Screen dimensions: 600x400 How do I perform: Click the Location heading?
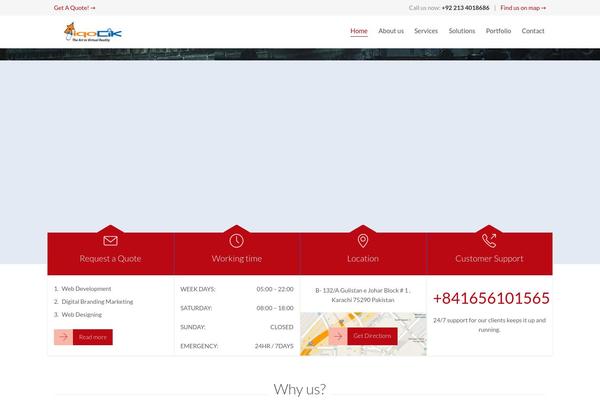pos(363,259)
